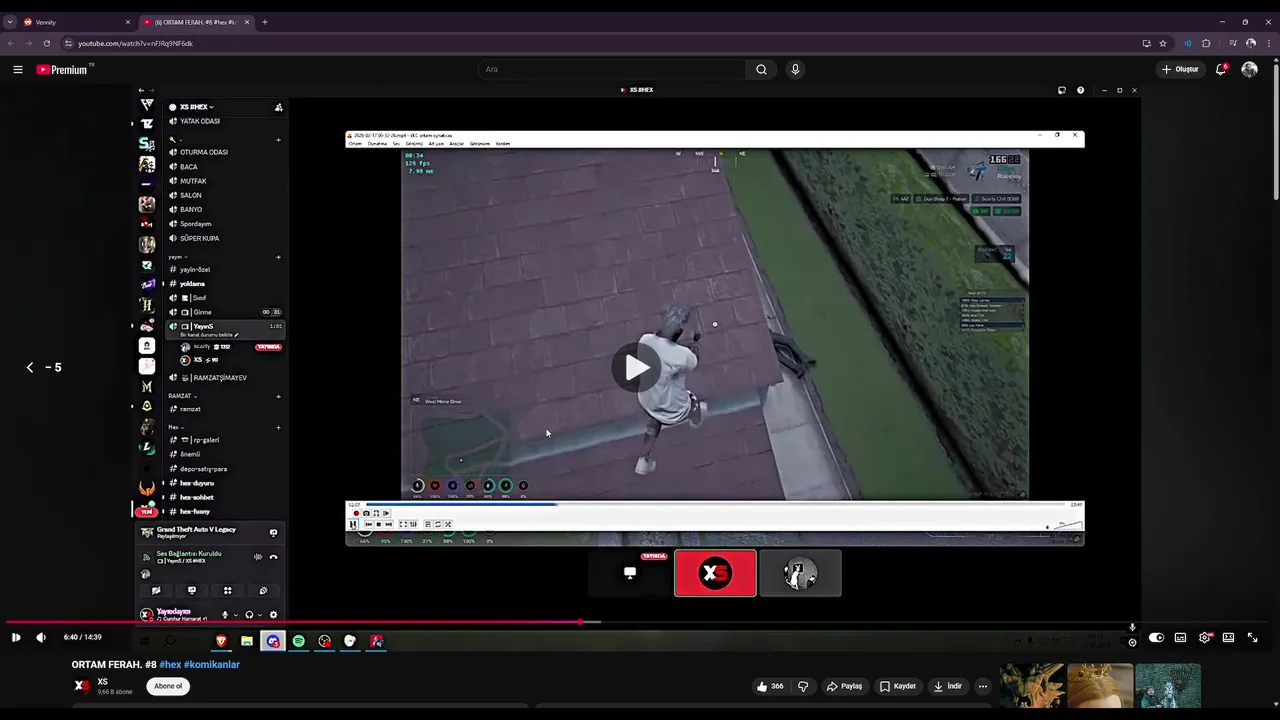Open the crowned woman recommended thumbnail
Viewport: 1280px width, 720px height.
tap(1099, 686)
